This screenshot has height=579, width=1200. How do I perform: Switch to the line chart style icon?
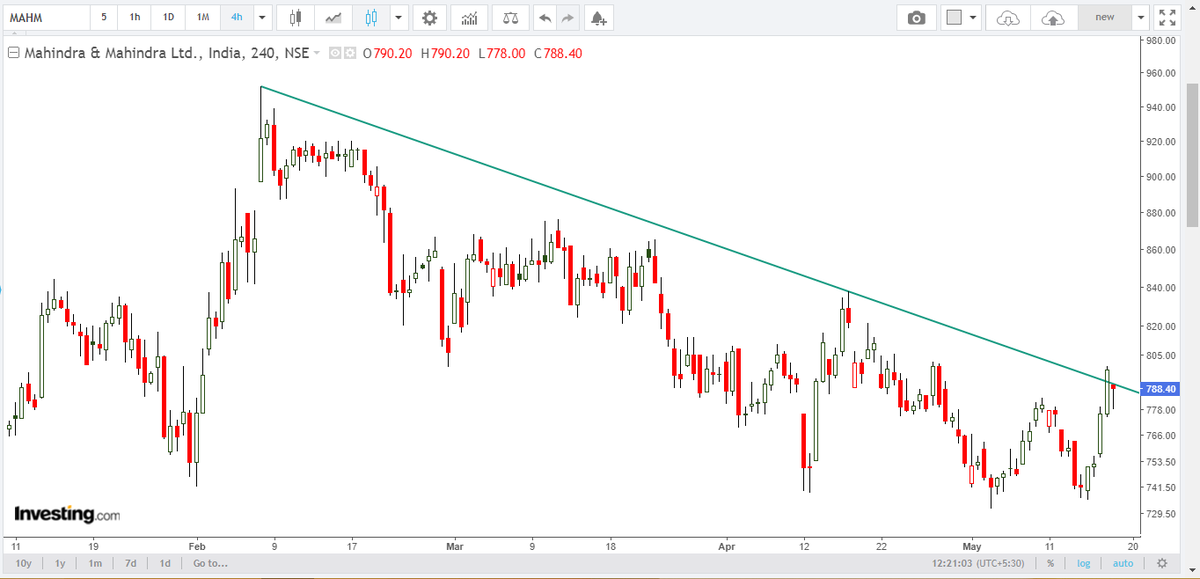(x=333, y=18)
